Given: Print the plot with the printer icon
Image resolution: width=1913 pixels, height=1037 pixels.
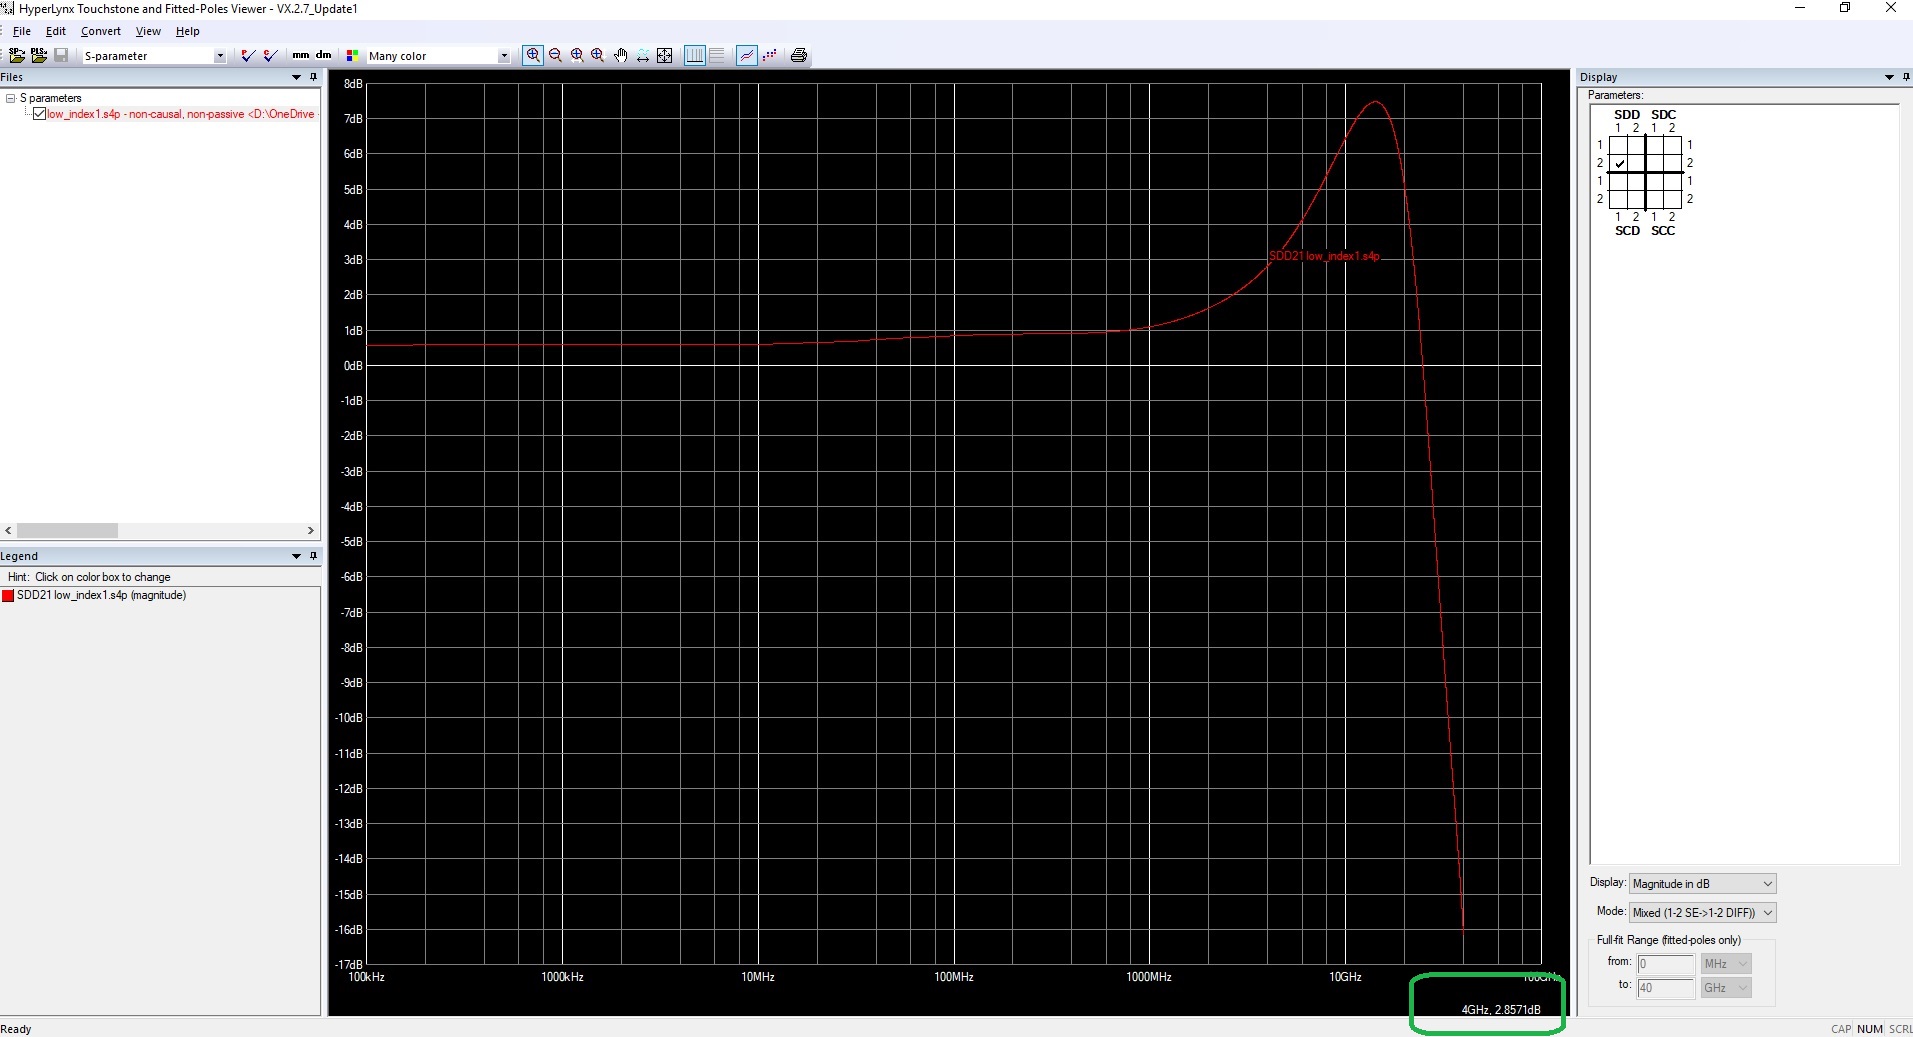Looking at the screenshot, I should [x=799, y=55].
